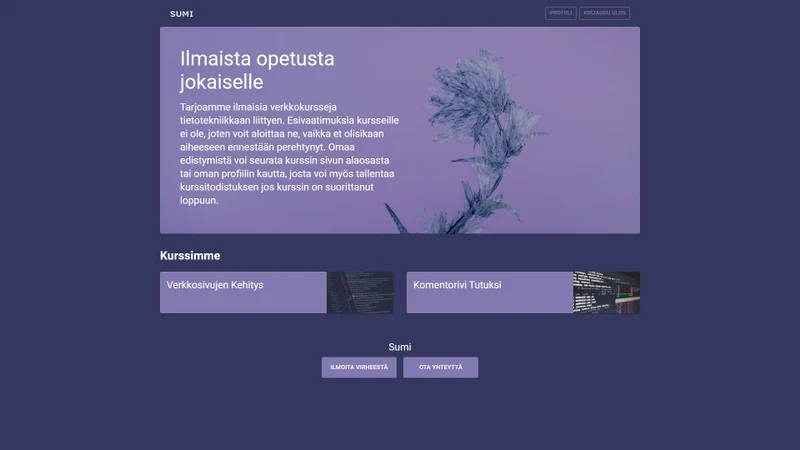This screenshot has height=450, width=800.
Task: Click empty area of Verkkosivujen Kehitys card
Action: pos(243,303)
